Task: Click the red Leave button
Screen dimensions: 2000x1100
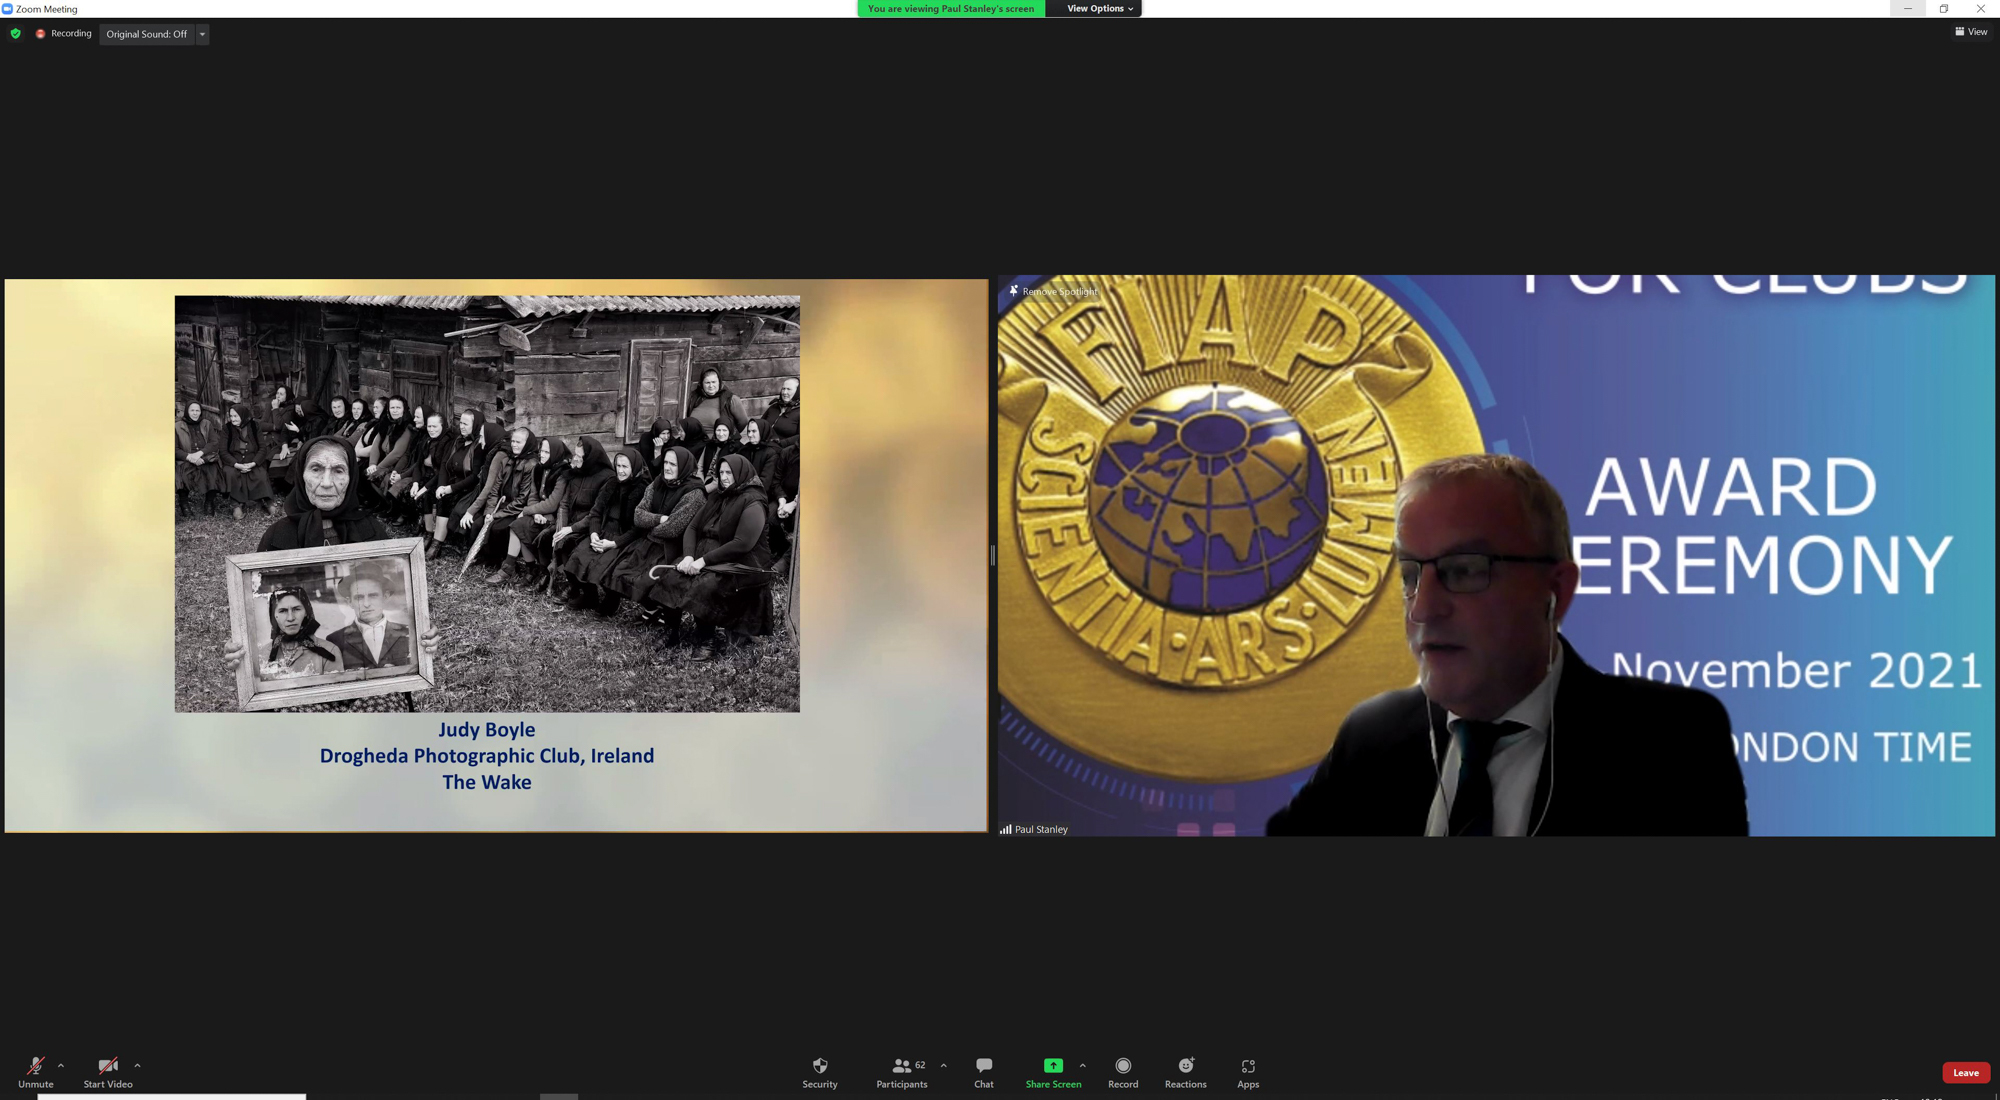Action: coord(1966,1073)
